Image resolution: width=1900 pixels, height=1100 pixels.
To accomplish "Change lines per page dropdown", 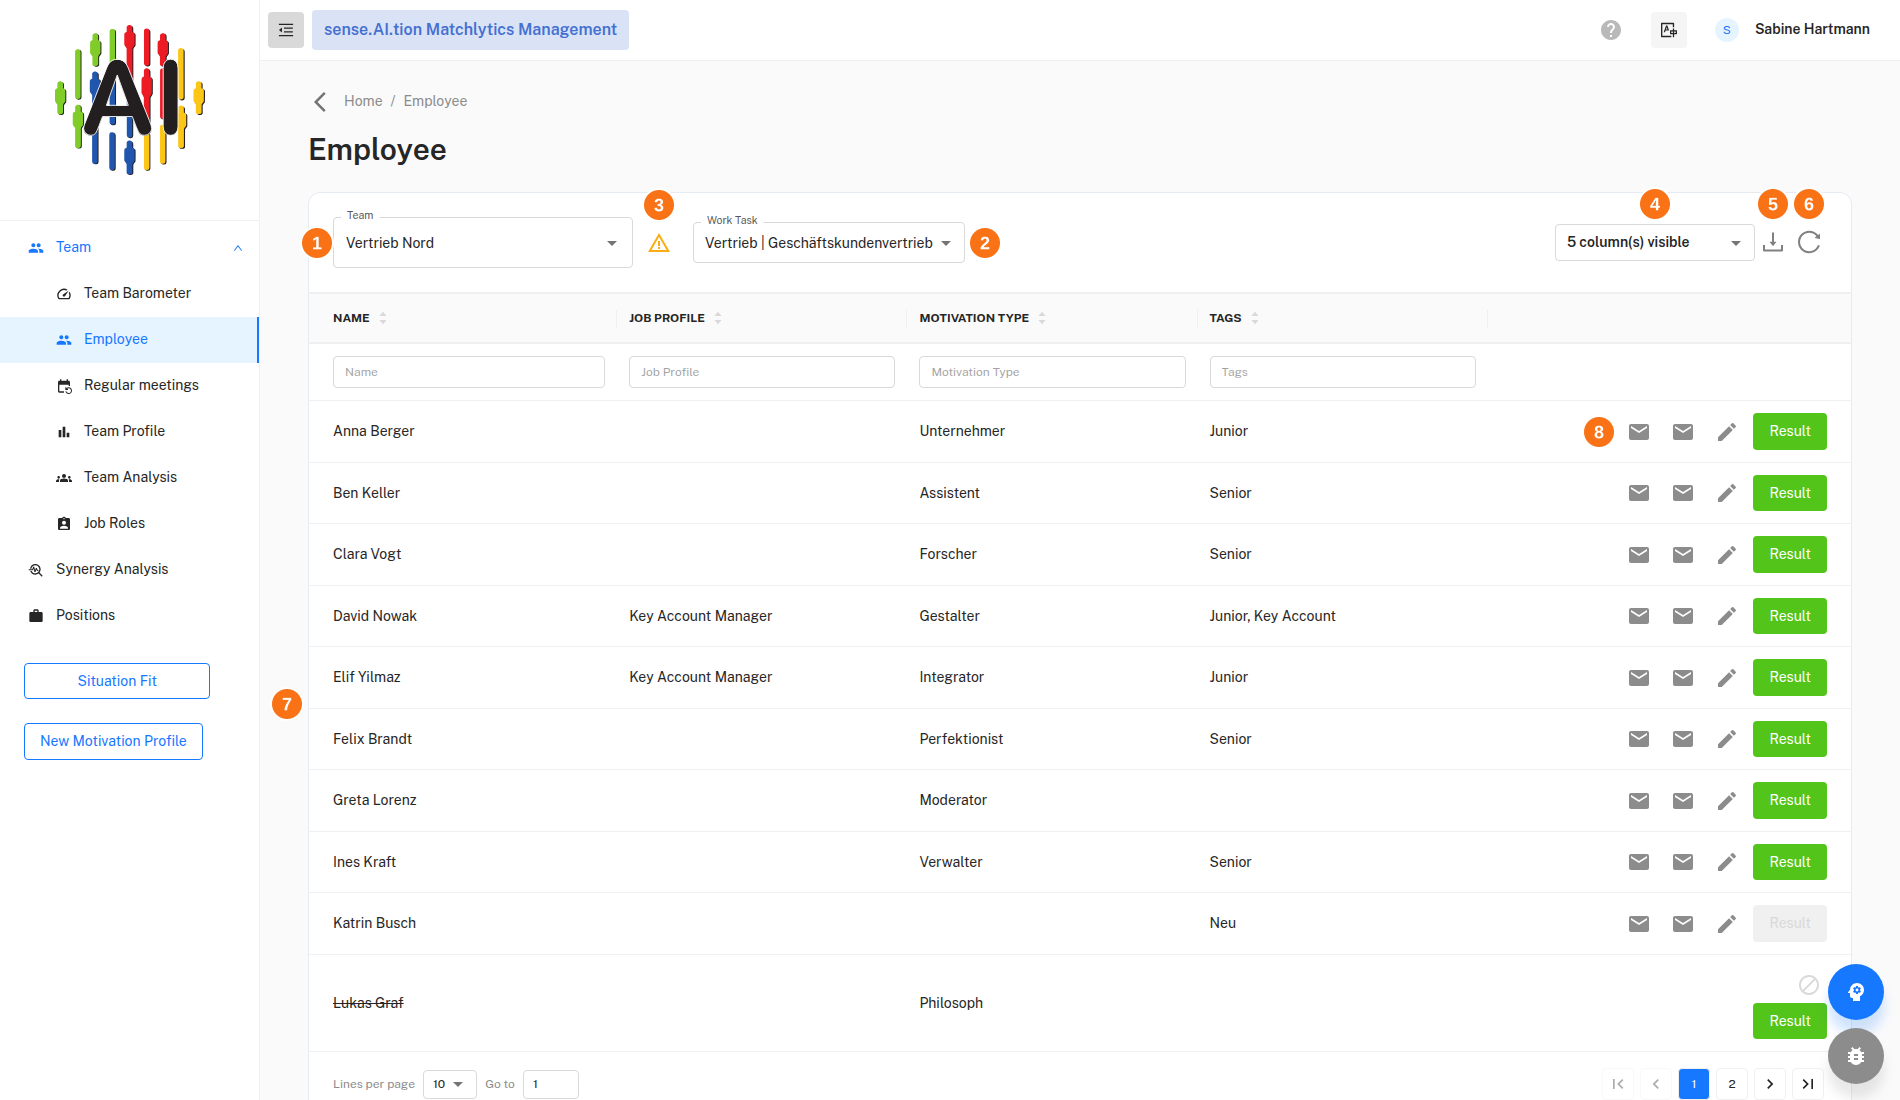I will coord(450,1084).
